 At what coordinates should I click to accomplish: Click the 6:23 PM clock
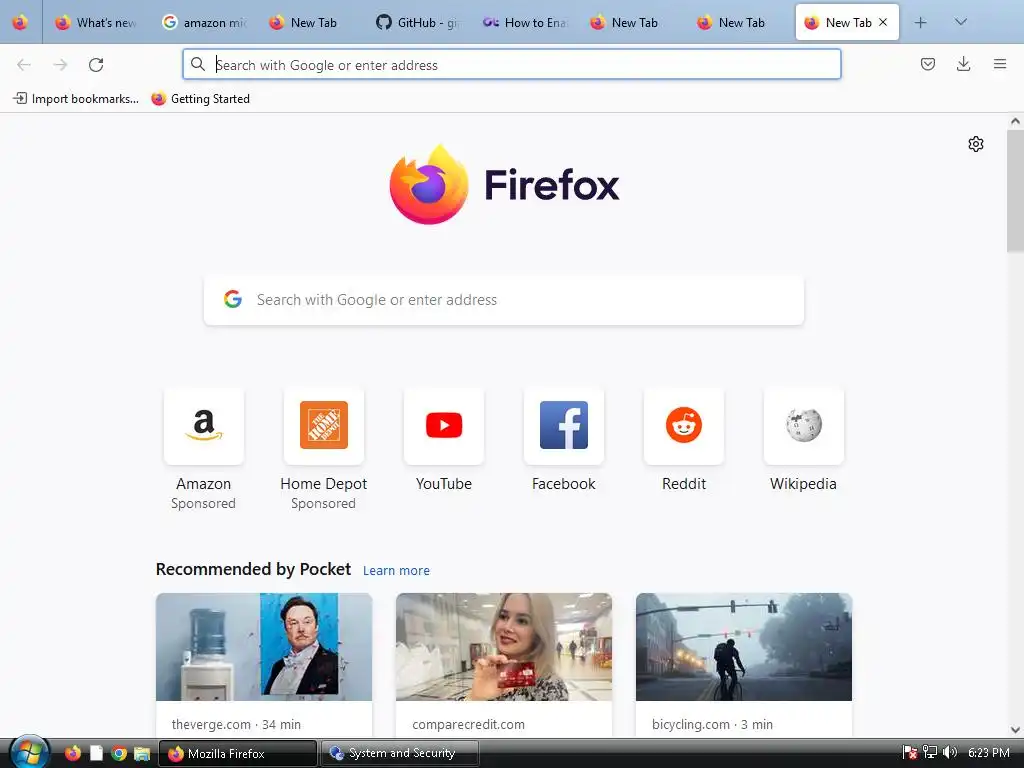pyautogui.click(x=989, y=752)
